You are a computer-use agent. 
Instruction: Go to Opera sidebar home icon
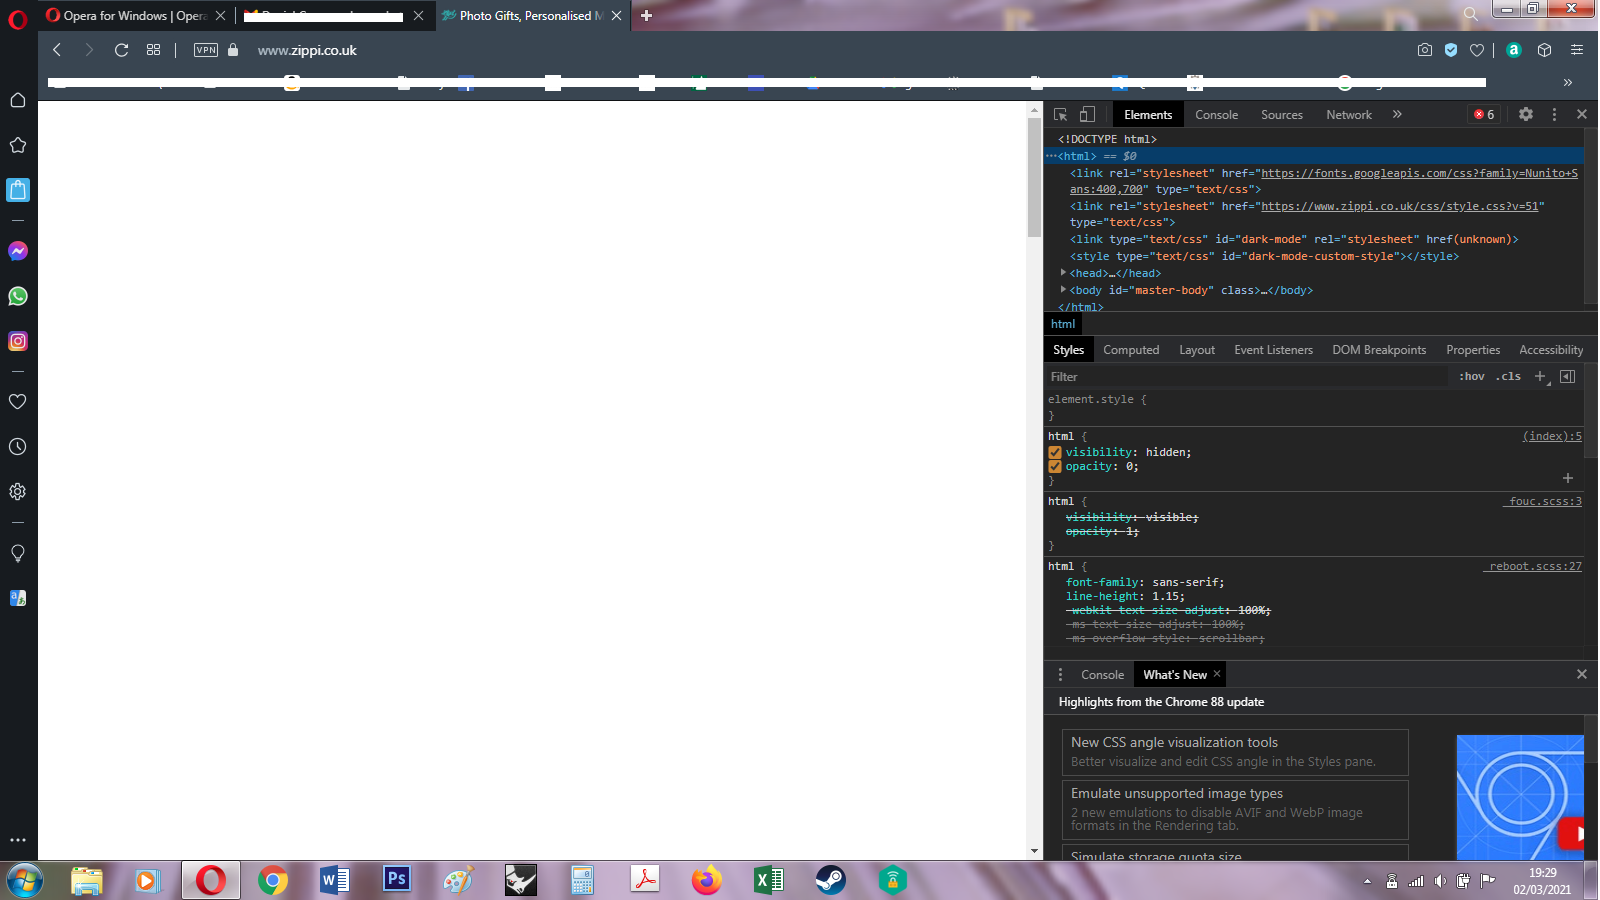18,100
